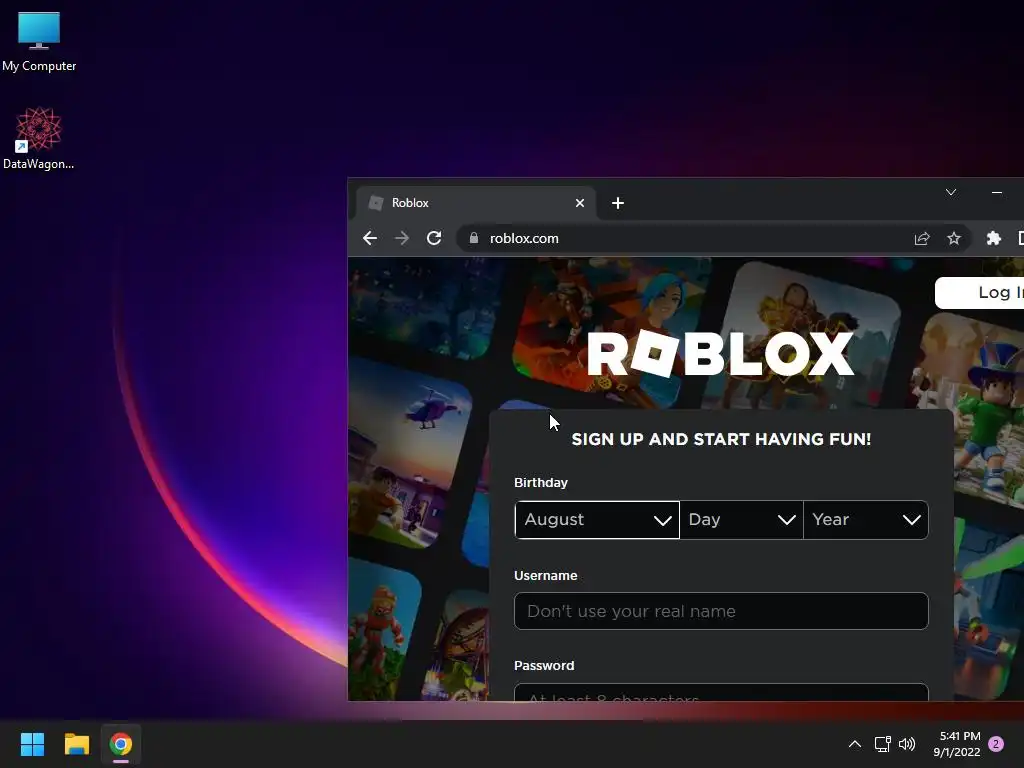Open Chrome extensions puzzle icon
Viewport: 1024px width, 768px height.
click(x=993, y=238)
